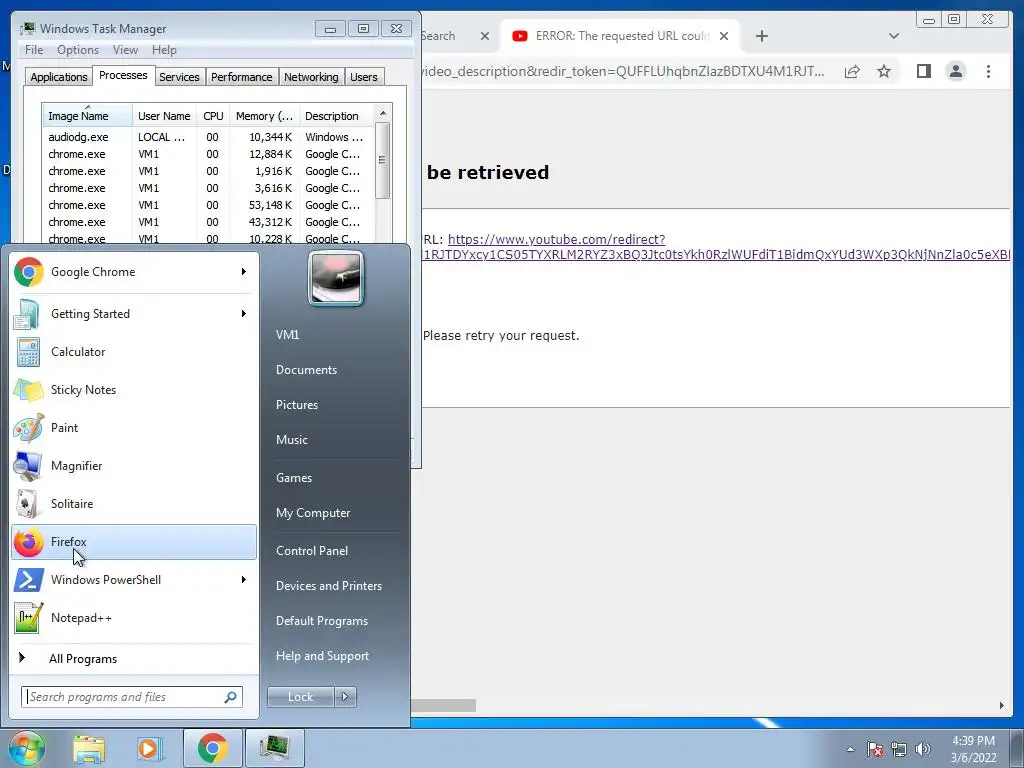Sort processes by Memory column
The image size is (1024, 768).
click(x=264, y=116)
